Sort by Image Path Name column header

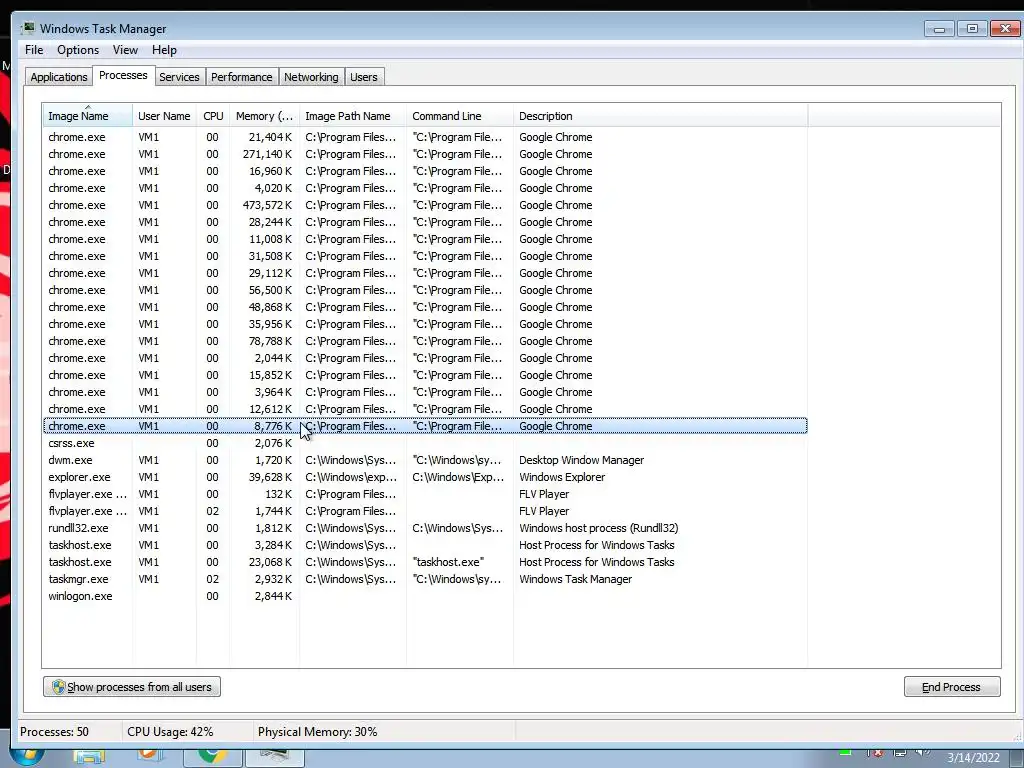tap(353, 116)
